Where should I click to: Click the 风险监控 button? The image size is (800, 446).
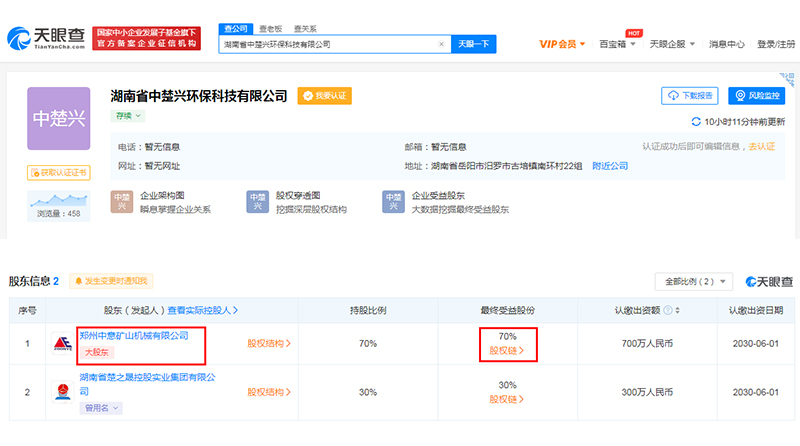757,95
